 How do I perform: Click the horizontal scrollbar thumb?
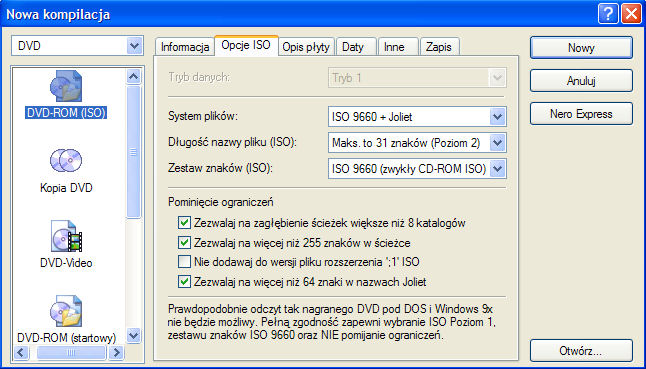tap(71, 353)
